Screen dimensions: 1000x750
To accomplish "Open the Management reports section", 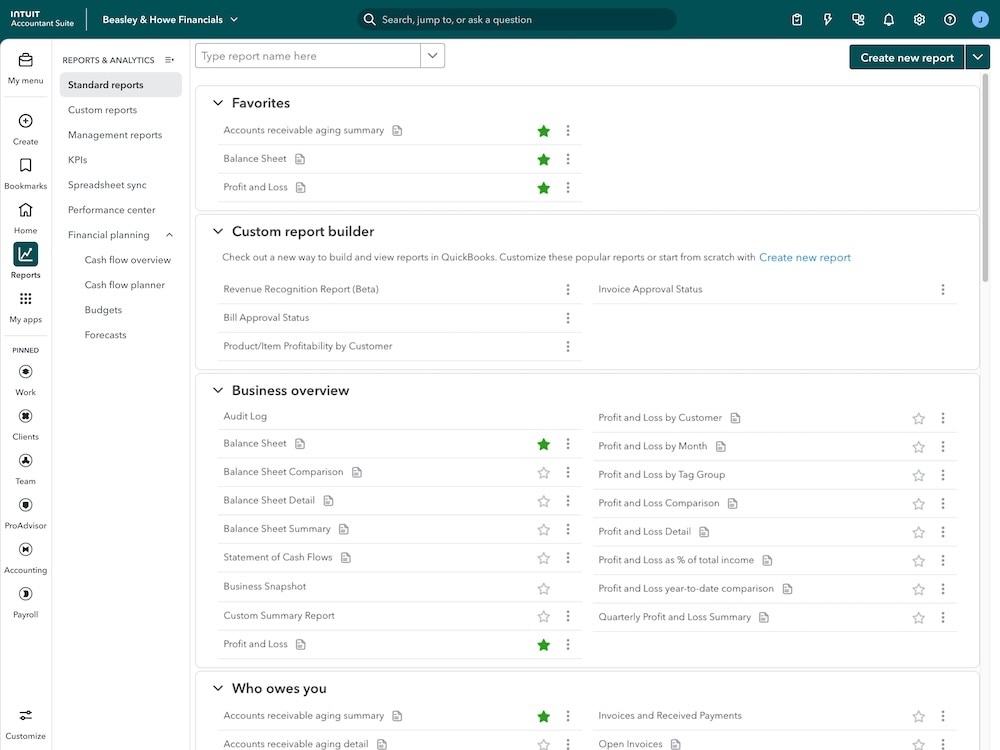I will [x=113, y=134].
